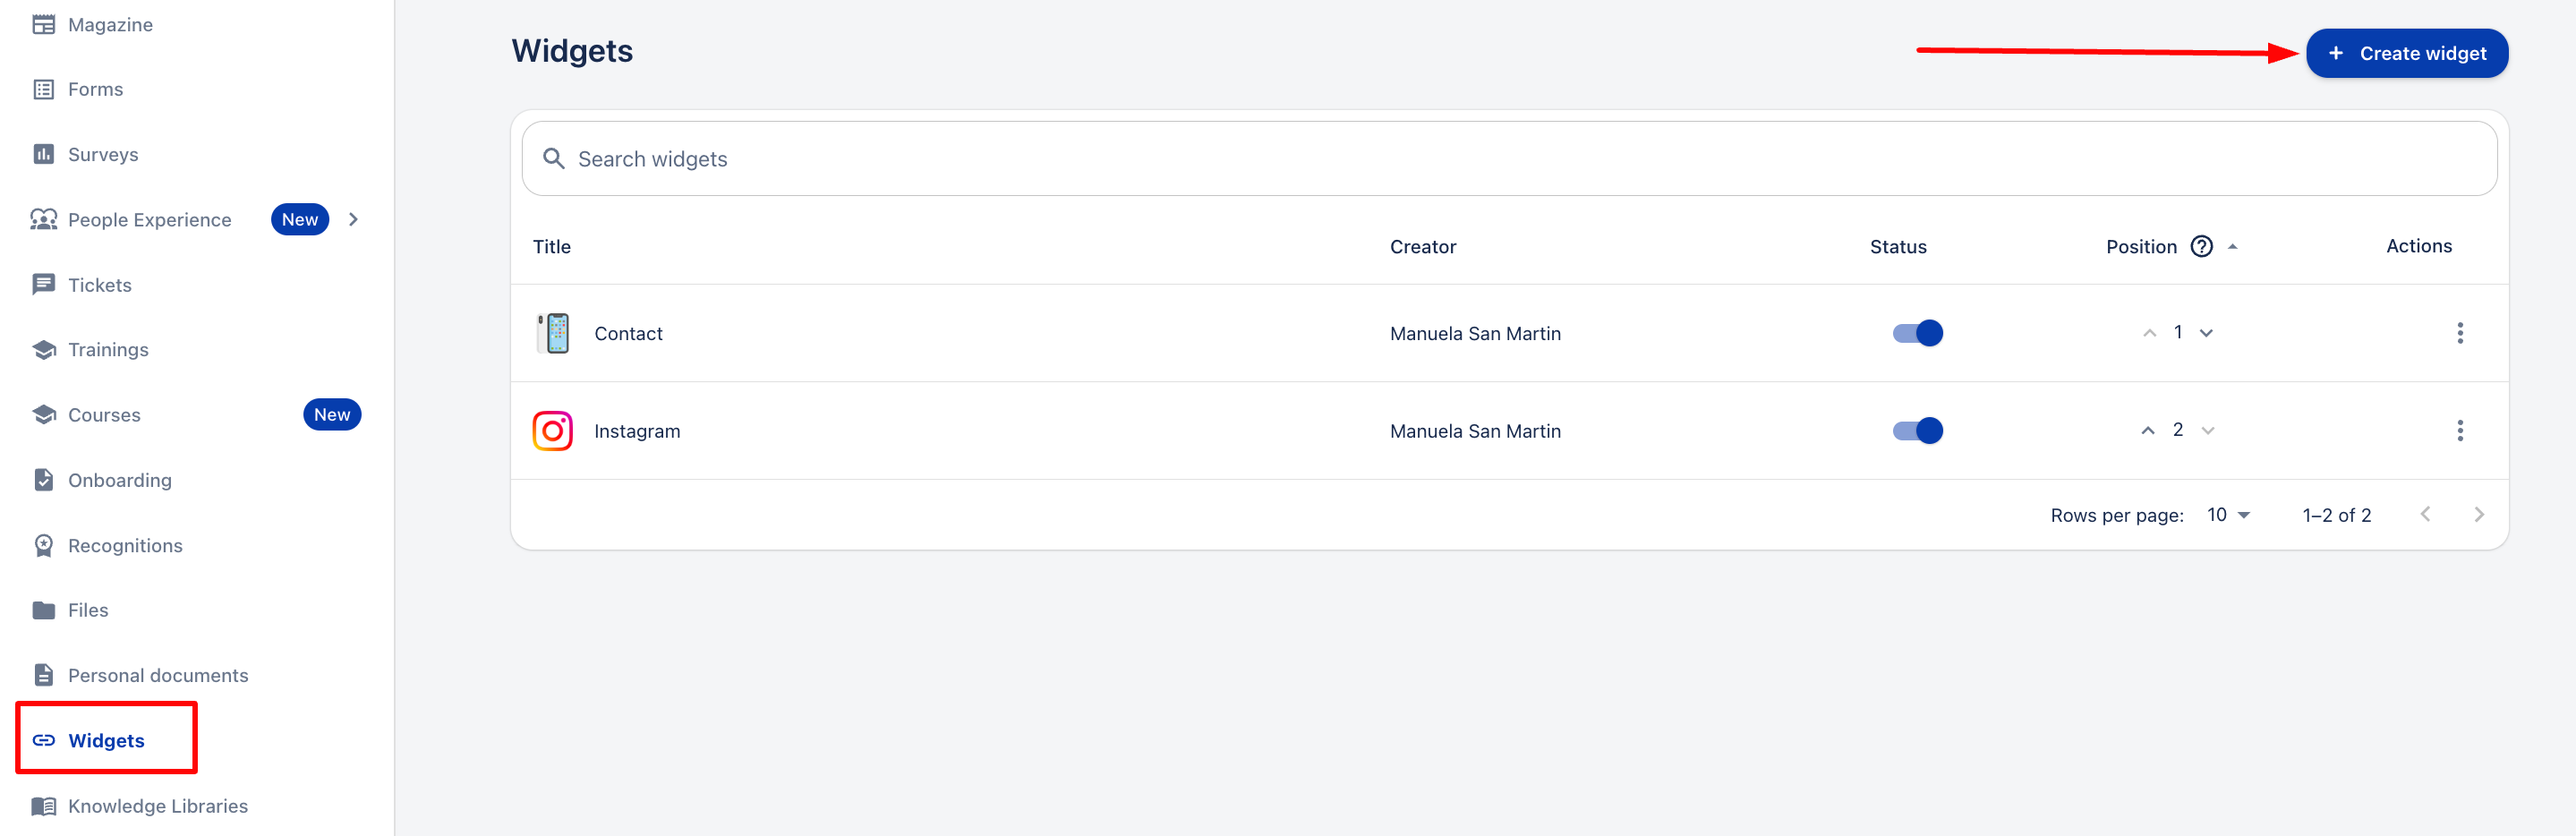Open the rows per page dropdown
Screen dimensions: 2576x836
2228,515
